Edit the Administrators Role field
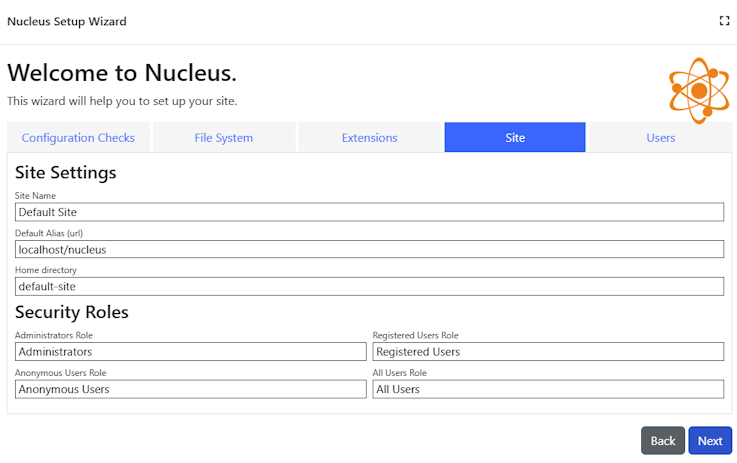 (x=190, y=352)
